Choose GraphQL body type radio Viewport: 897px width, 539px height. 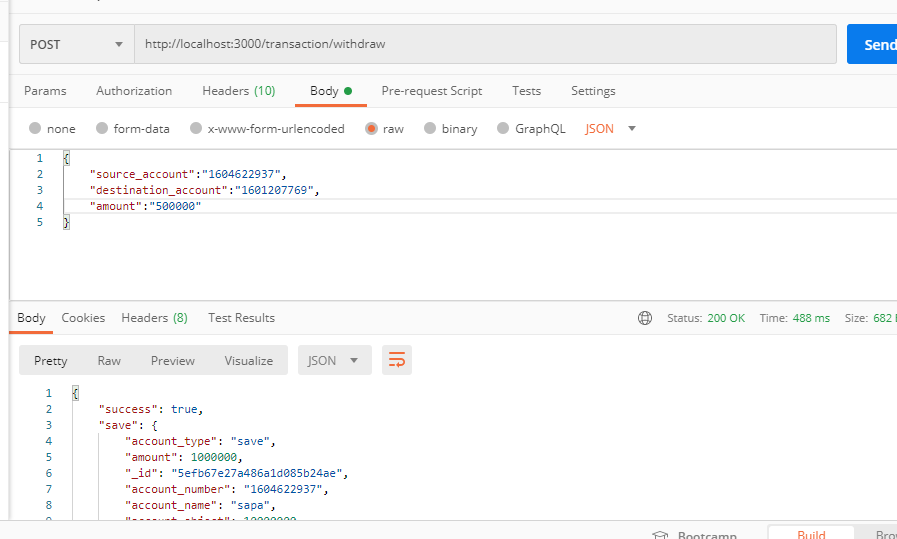pyautogui.click(x=504, y=129)
